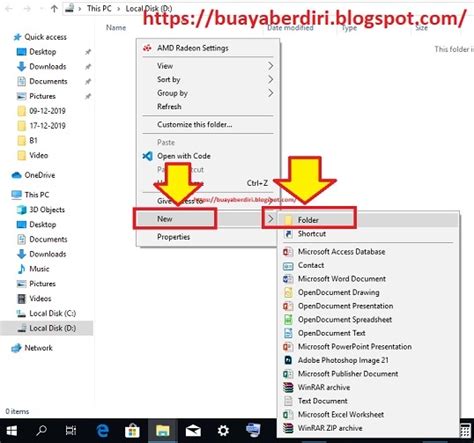Click the WinRAR archive icon
The width and height of the screenshot is (474, 443).
(288, 387)
